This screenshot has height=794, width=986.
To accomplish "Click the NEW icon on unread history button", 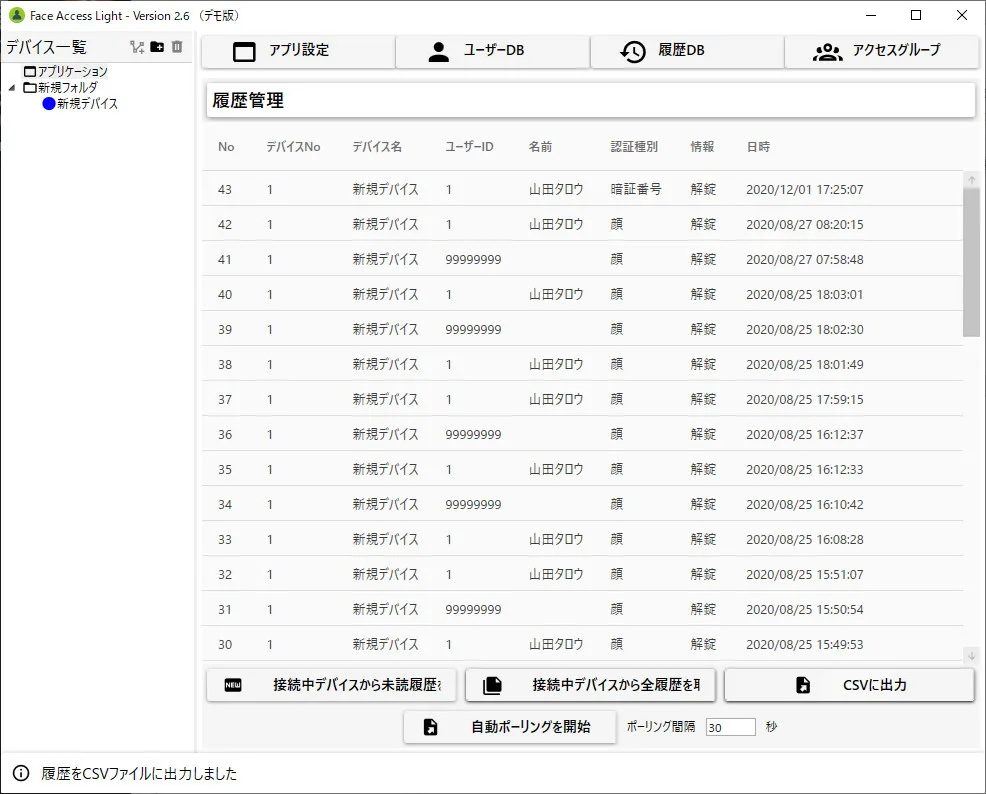I will [233, 685].
